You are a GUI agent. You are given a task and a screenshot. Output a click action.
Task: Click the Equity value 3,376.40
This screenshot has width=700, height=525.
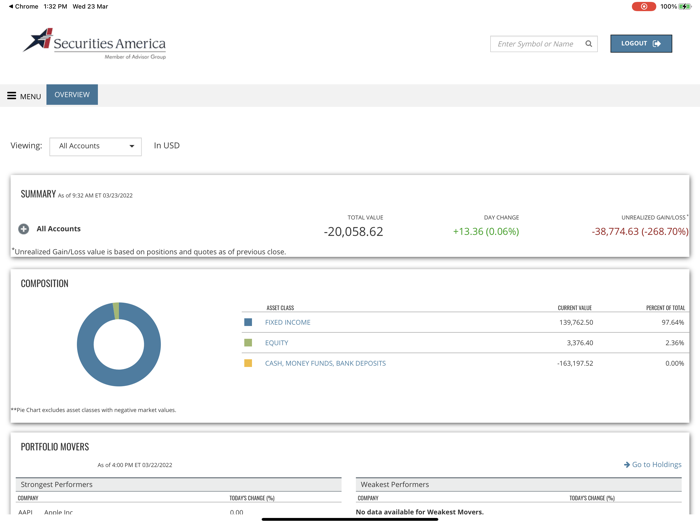(x=580, y=343)
